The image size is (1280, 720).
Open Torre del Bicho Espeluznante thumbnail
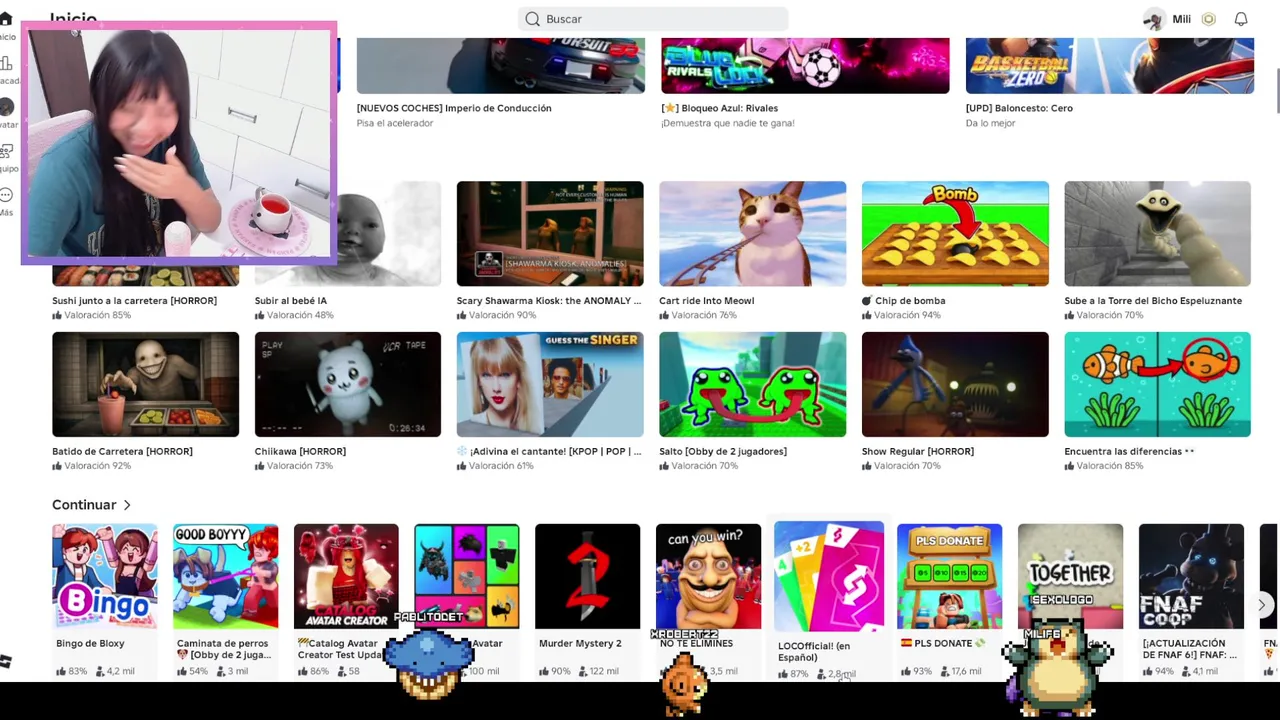(1158, 234)
